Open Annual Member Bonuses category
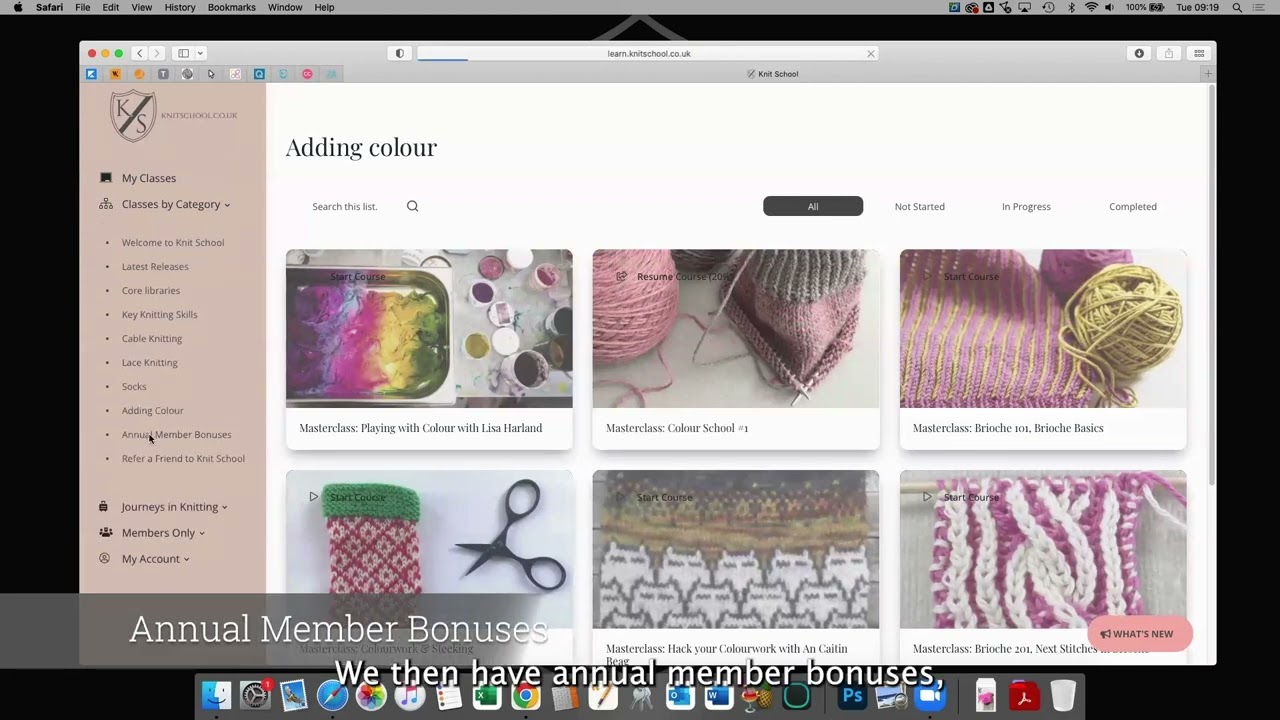This screenshot has width=1280, height=720. 176,435
